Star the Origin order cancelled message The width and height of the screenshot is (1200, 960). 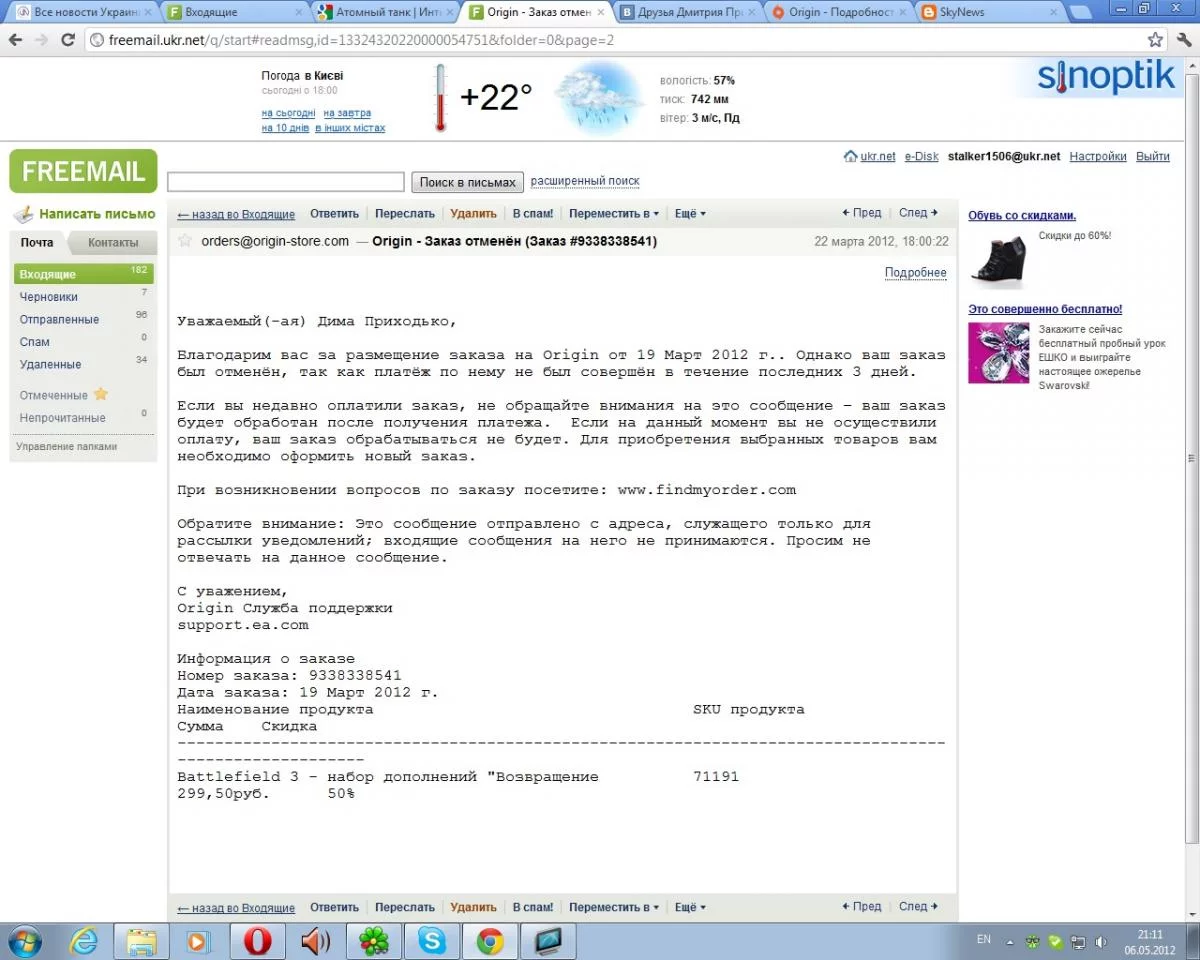click(185, 241)
